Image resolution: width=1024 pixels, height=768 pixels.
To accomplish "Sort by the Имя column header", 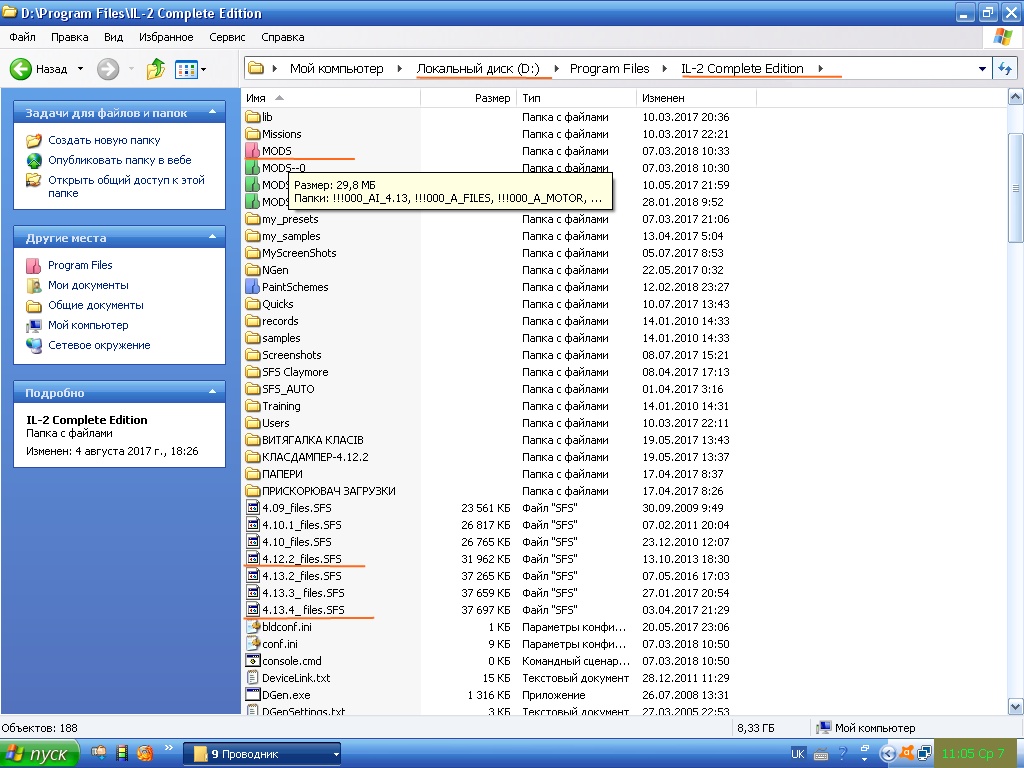I will tap(330, 98).
